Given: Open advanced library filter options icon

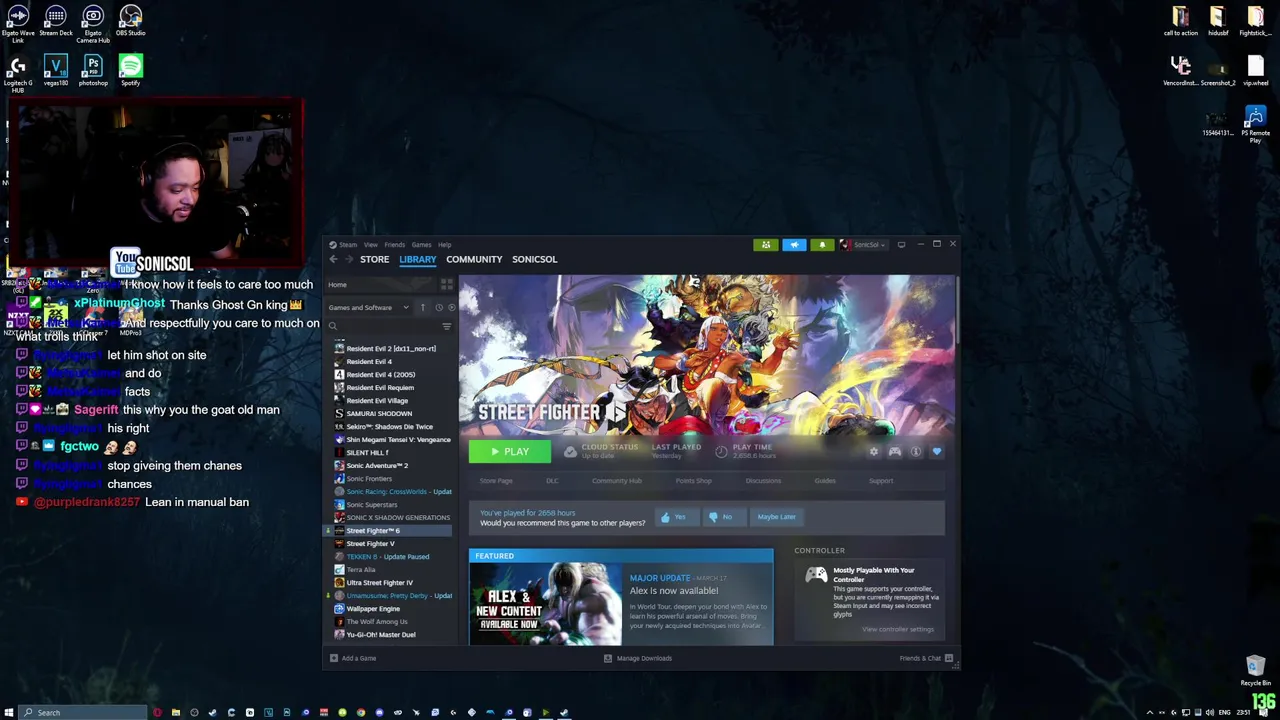Looking at the screenshot, I should coord(447,326).
